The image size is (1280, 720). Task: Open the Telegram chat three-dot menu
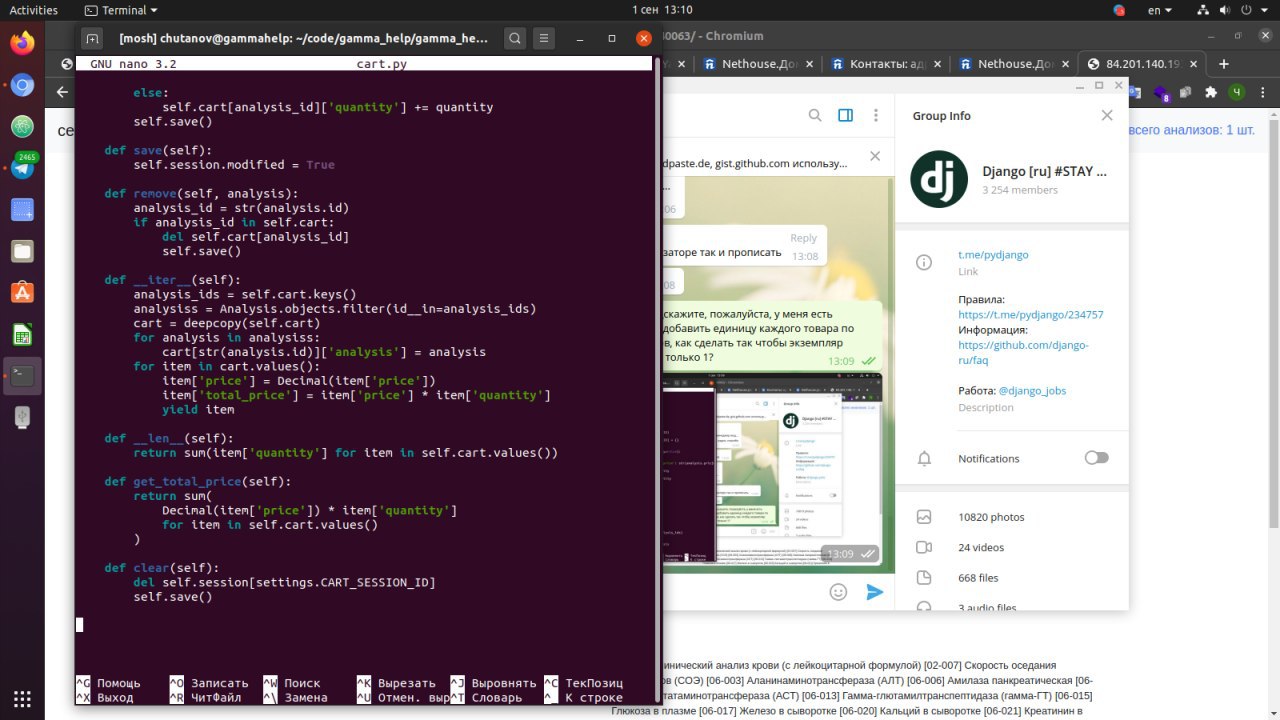pos(875,115)
